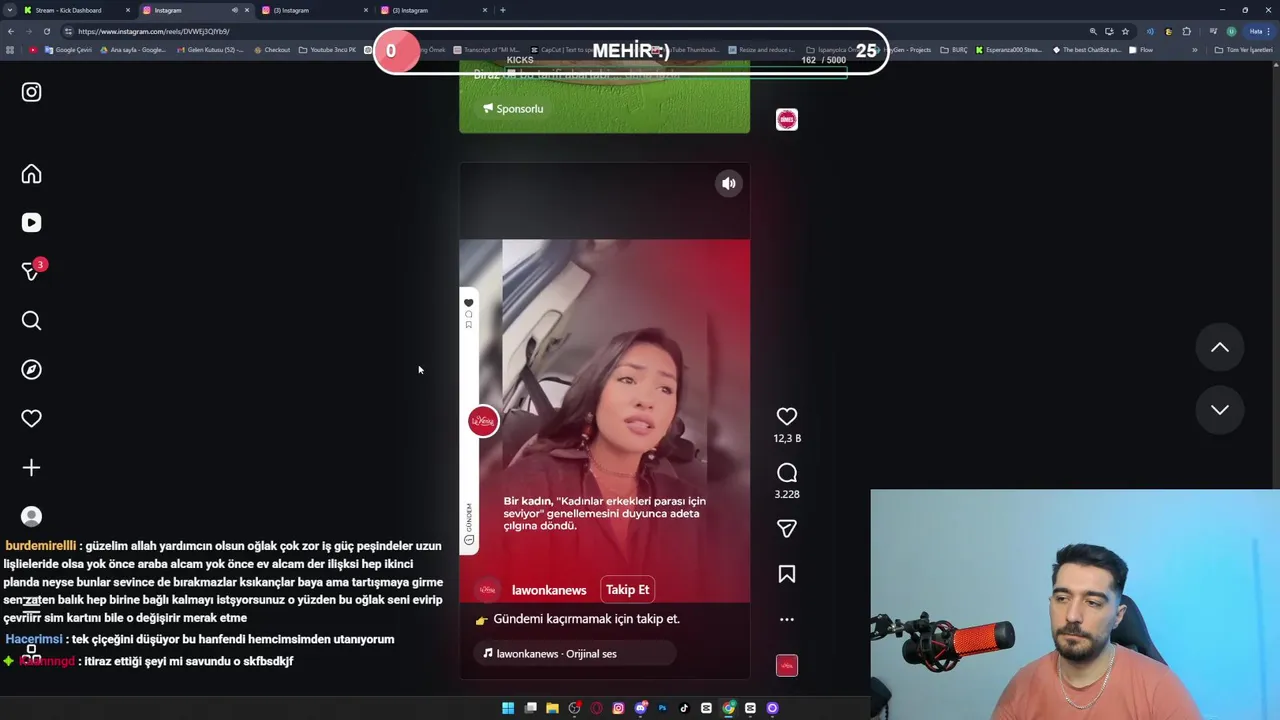The height and width of the screenshot is (720, 1280).
Task: Switch to the second (3) Instagram tab
Action: 312,10
